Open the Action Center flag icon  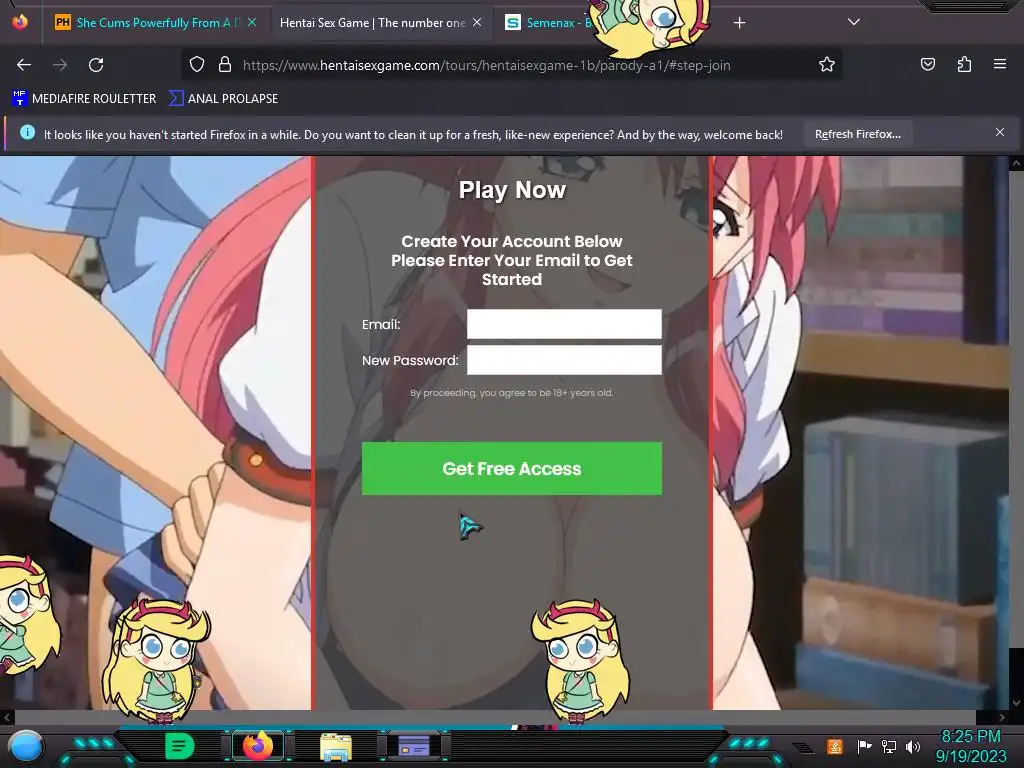[864, 746]
